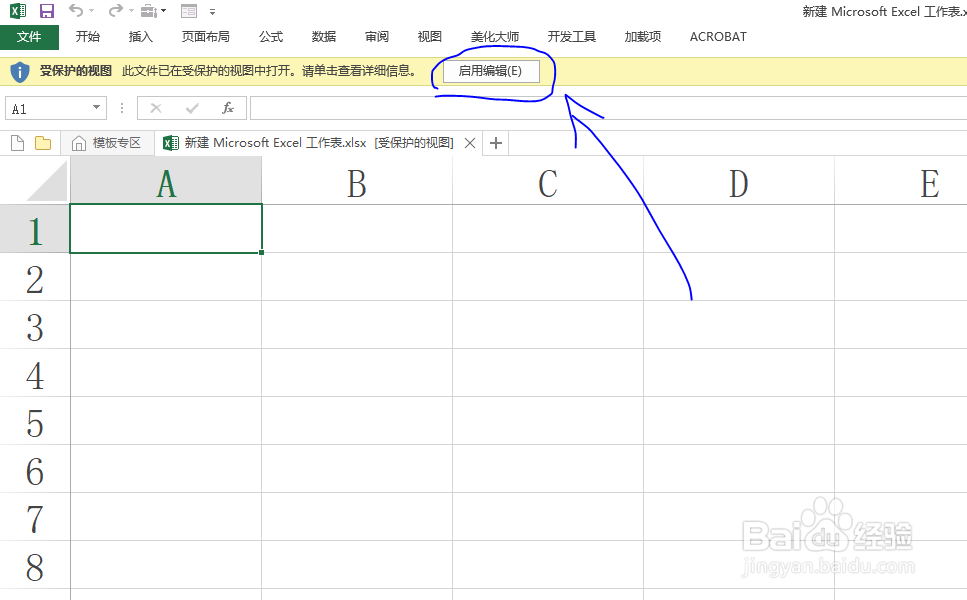
Task: Click the Save icon in quick access toolbar
Action: point(46,10)
